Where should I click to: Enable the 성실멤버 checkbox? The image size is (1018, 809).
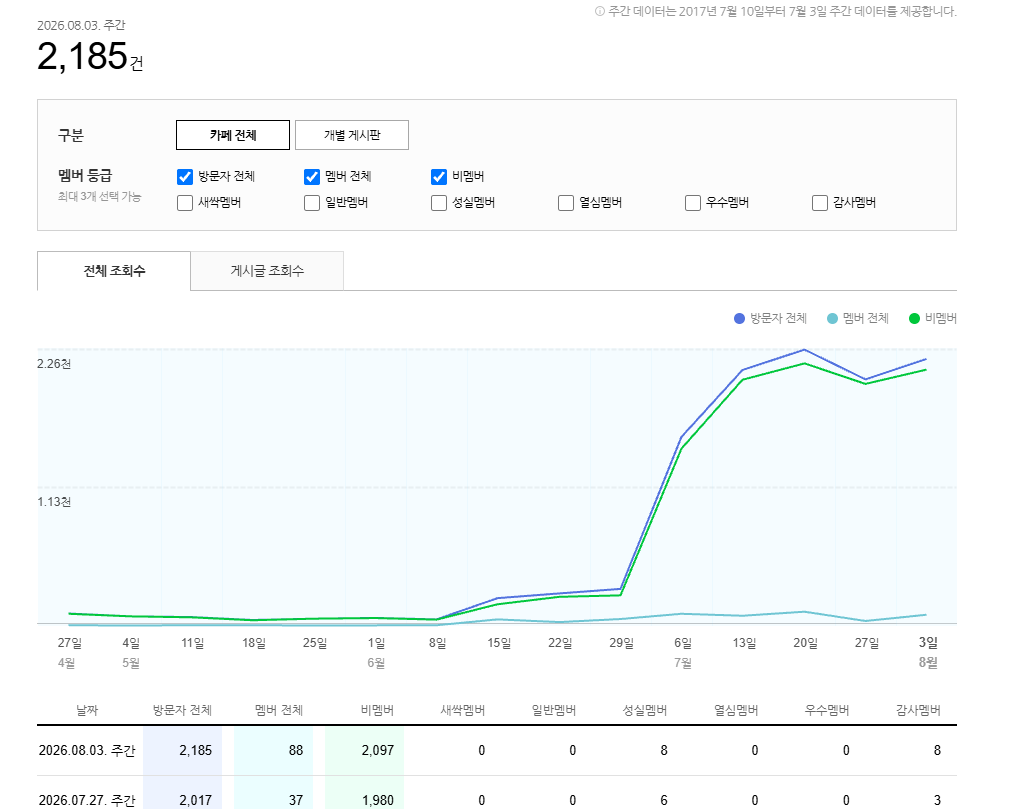tap(439, 203)
